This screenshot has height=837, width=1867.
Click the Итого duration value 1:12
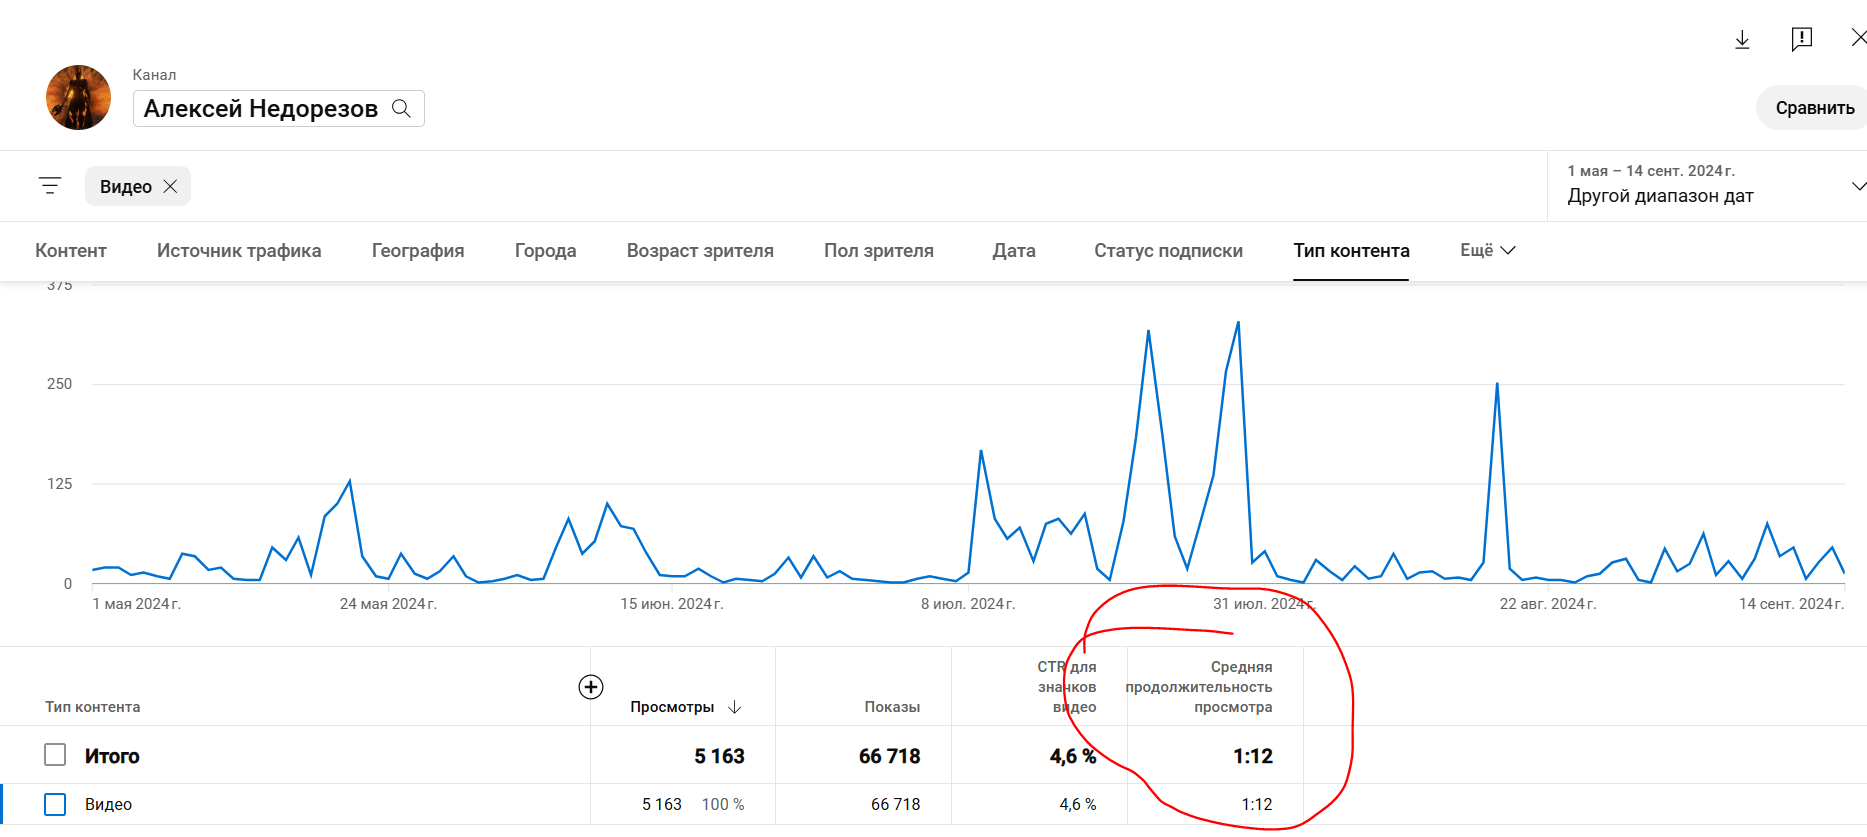[x=1253, y=756]
